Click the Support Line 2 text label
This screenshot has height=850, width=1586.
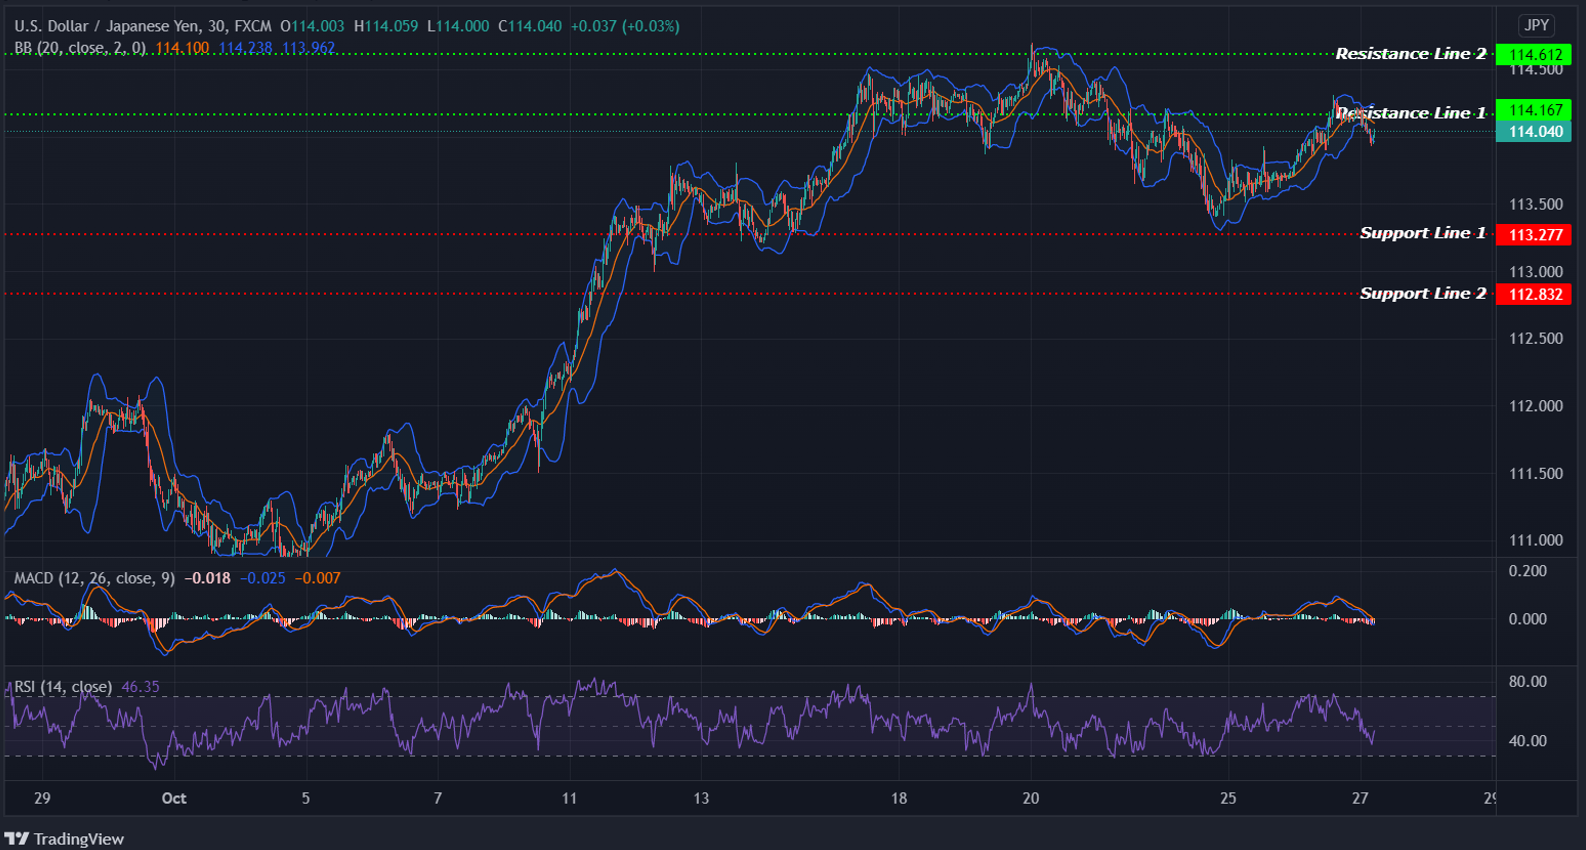1423,293
